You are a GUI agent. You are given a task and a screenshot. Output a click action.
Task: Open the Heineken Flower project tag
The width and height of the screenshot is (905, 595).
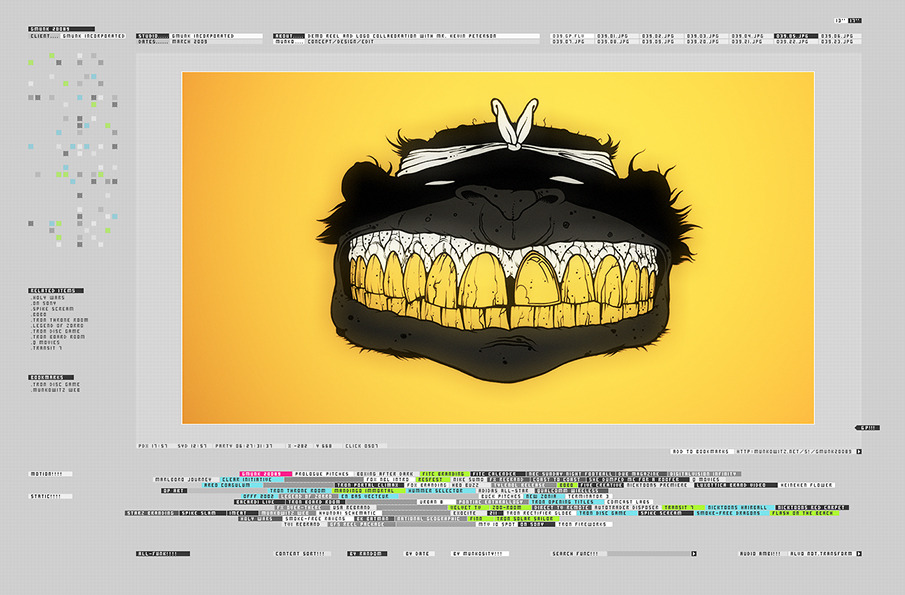click(x=806, y=485)
